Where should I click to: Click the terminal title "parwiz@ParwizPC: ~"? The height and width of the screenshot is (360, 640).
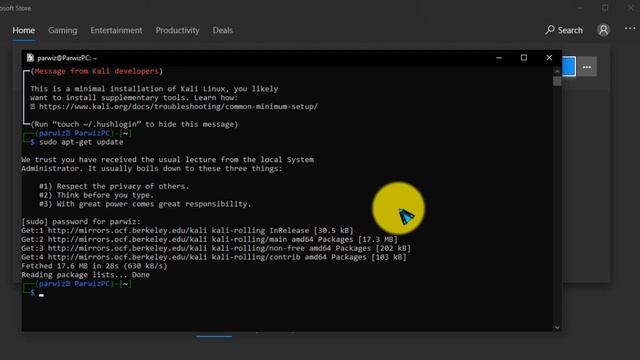tap(67, 58)
